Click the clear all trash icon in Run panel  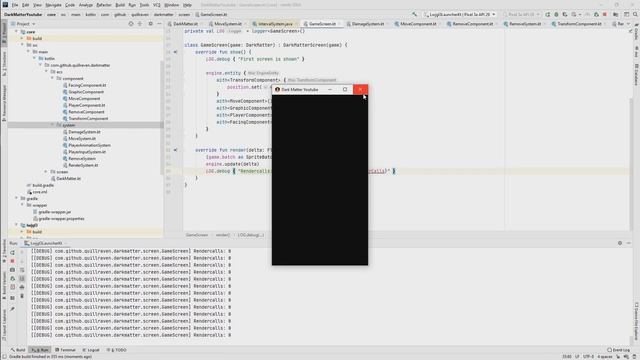click(22, 296)
